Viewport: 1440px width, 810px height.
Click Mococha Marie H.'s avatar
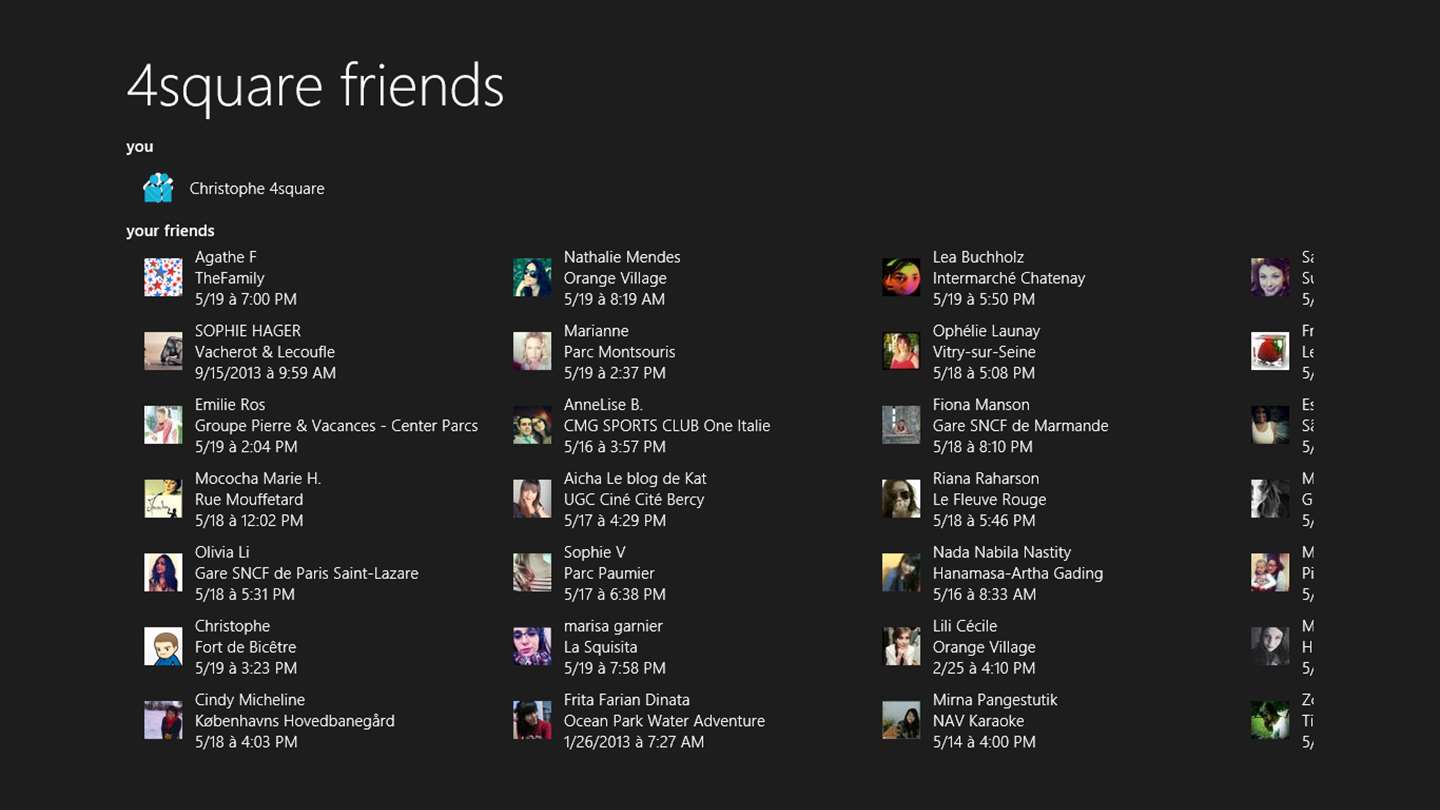tap(163, 499)
